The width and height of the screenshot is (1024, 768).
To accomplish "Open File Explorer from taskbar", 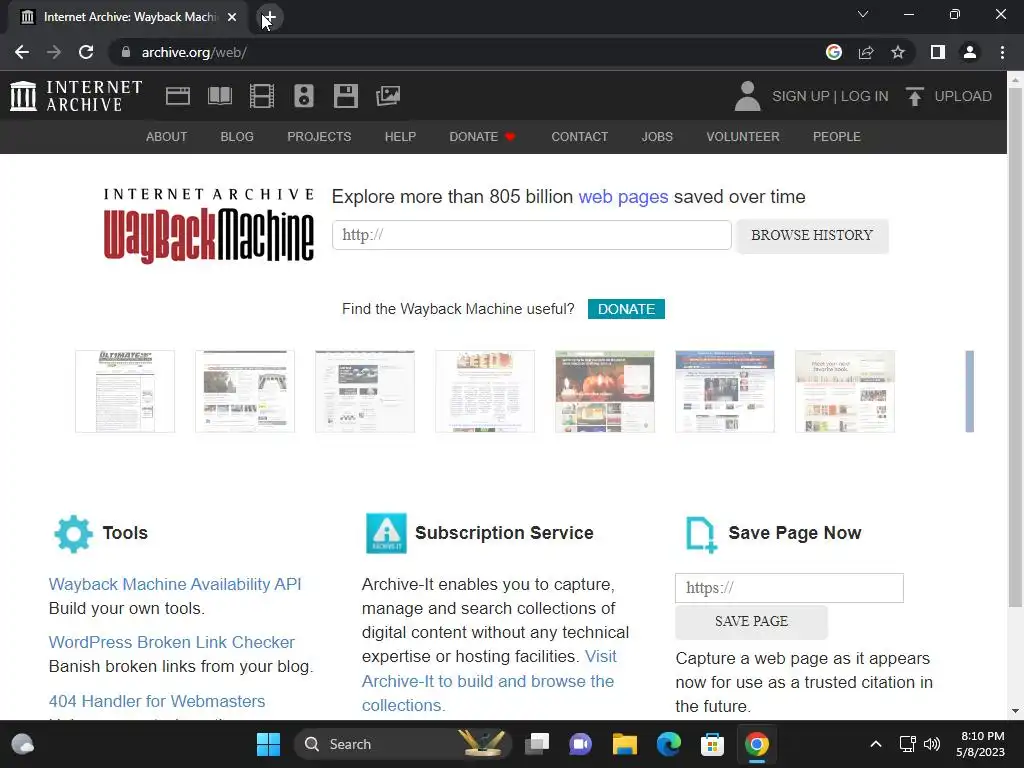I will [x=624, y=744].
